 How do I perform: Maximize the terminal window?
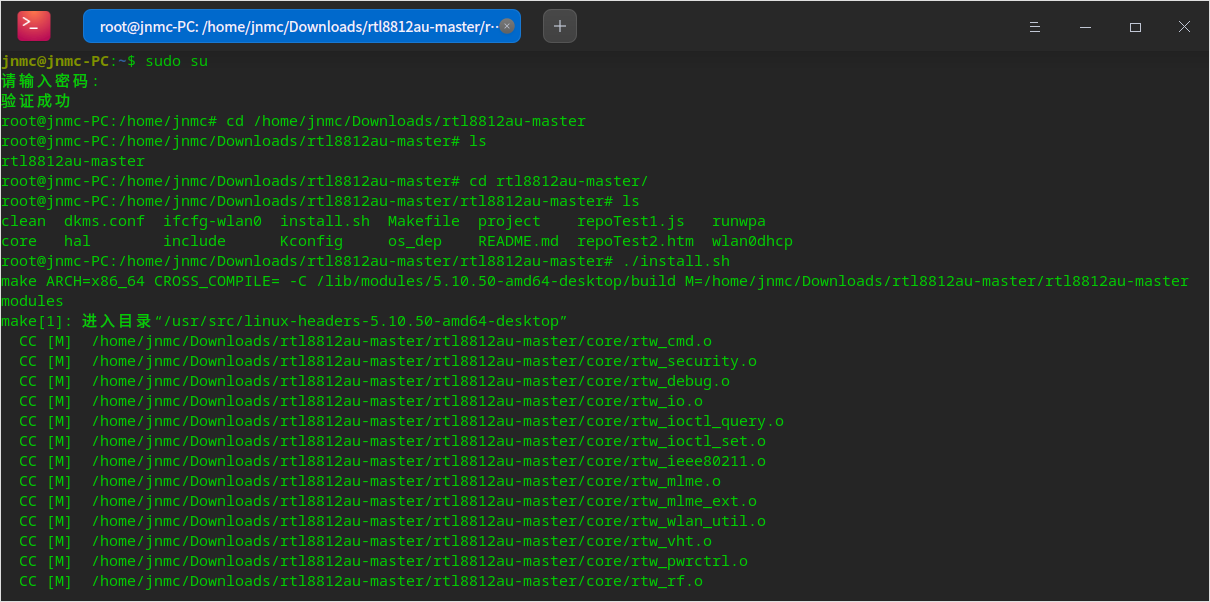coord(1135,27)
